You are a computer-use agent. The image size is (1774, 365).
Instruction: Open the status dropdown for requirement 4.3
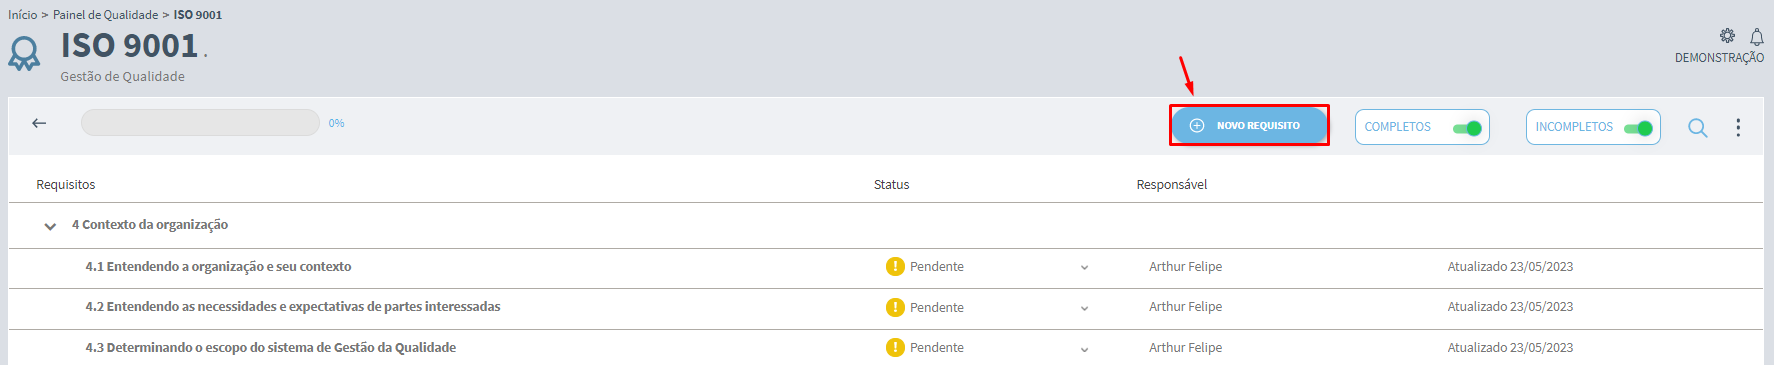click(x=1084, y=349)
